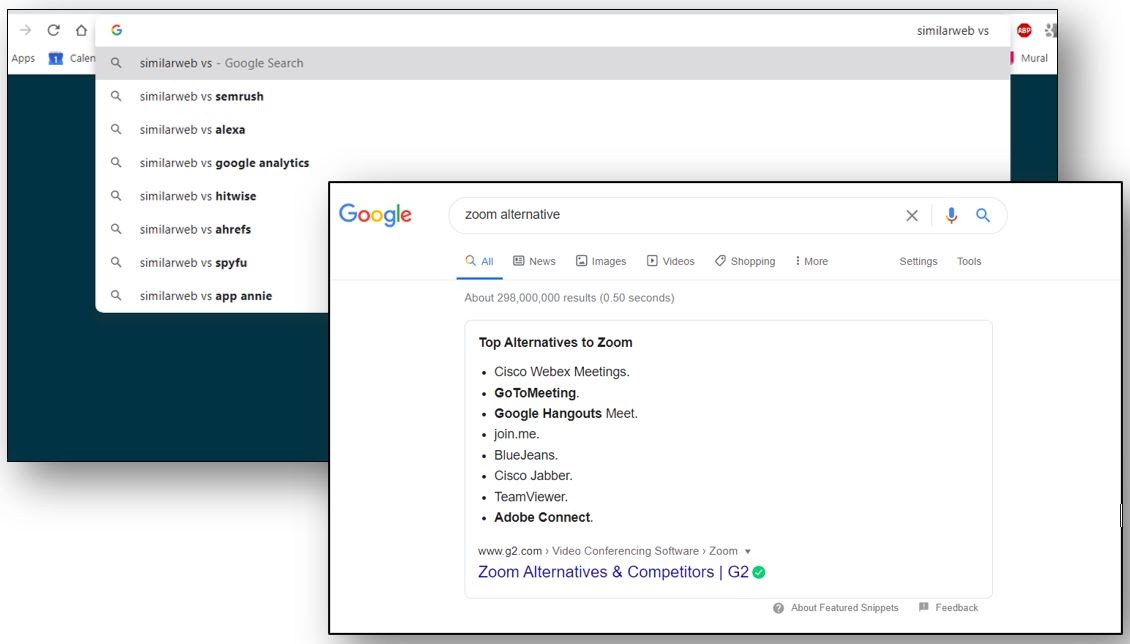This screenshot has height=644, width=1130.
Task: Click 'GoToMeeting.' list item
Action: [x=536, y=393]
